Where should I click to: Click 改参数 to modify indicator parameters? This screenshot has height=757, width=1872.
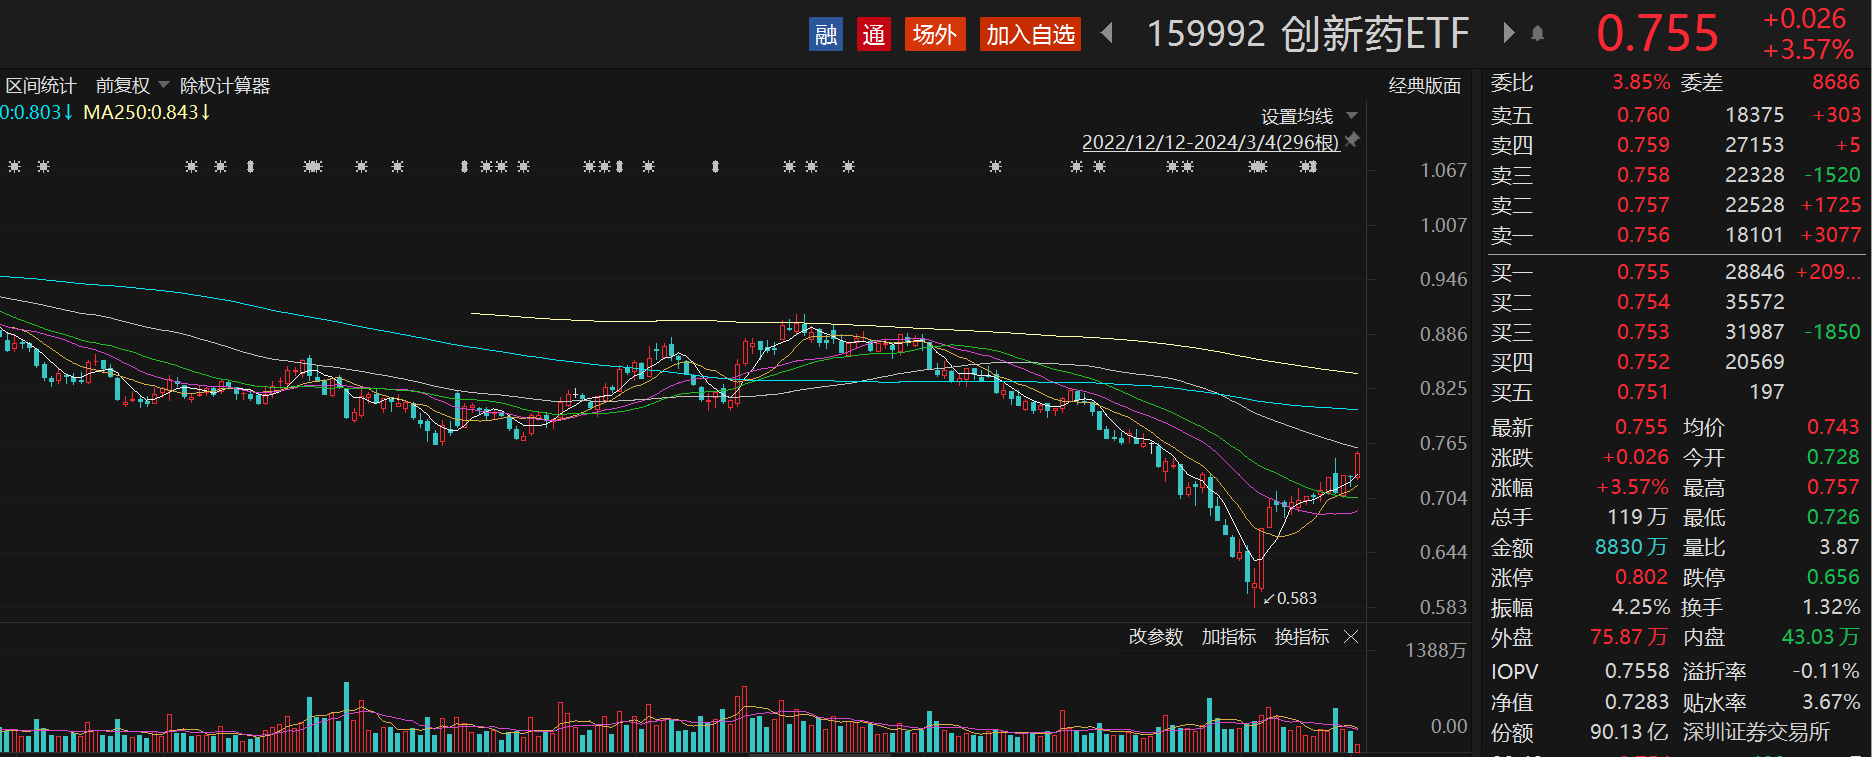click(1155, 637)
